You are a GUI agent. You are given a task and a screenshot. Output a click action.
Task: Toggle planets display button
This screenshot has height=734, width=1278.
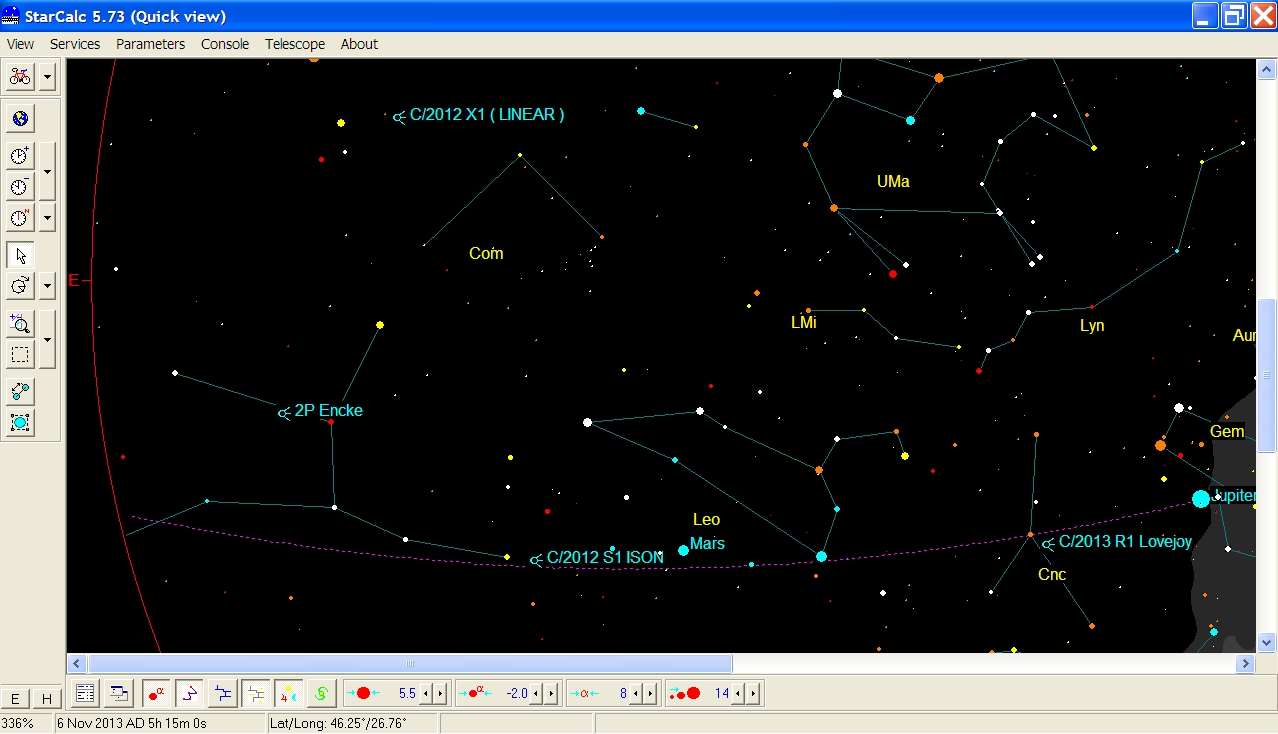(x=289, y=693)
